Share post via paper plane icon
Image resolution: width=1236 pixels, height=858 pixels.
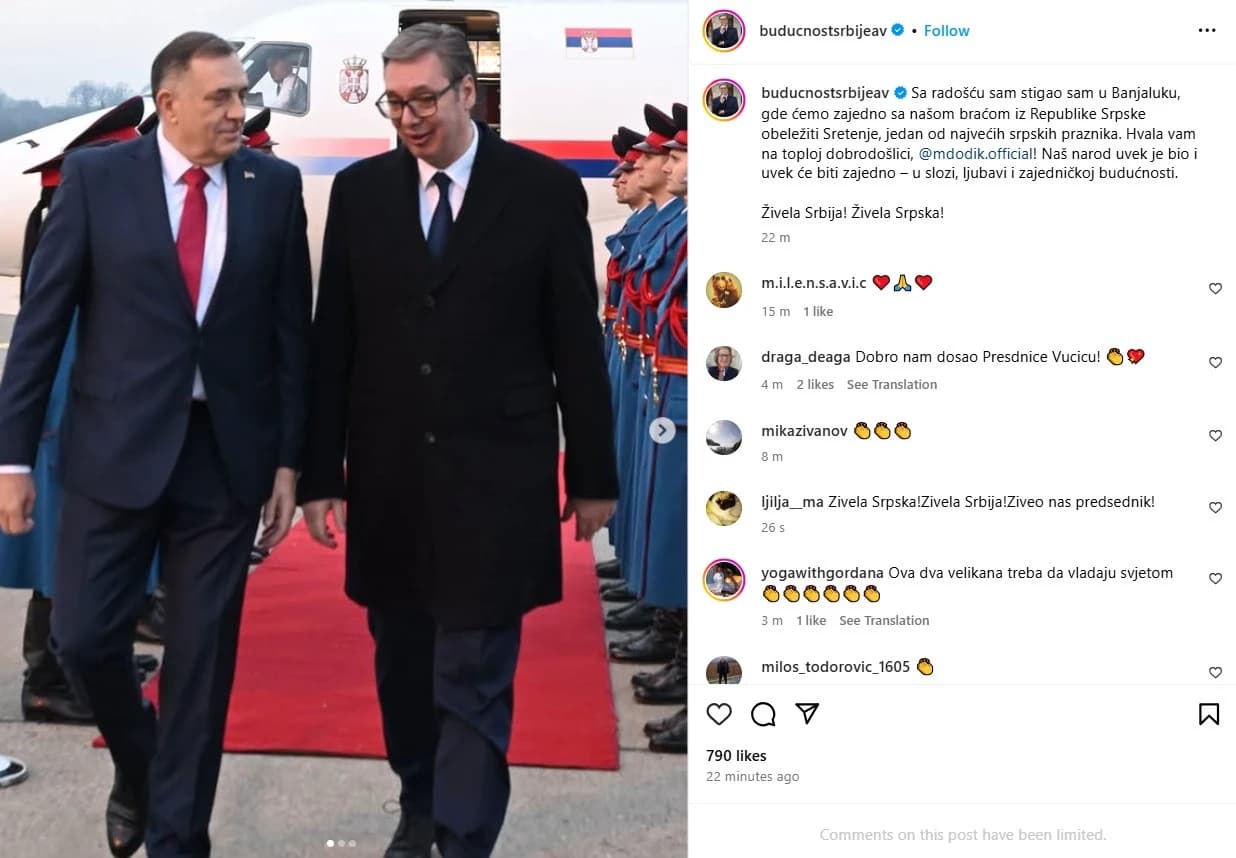(807, 713)
